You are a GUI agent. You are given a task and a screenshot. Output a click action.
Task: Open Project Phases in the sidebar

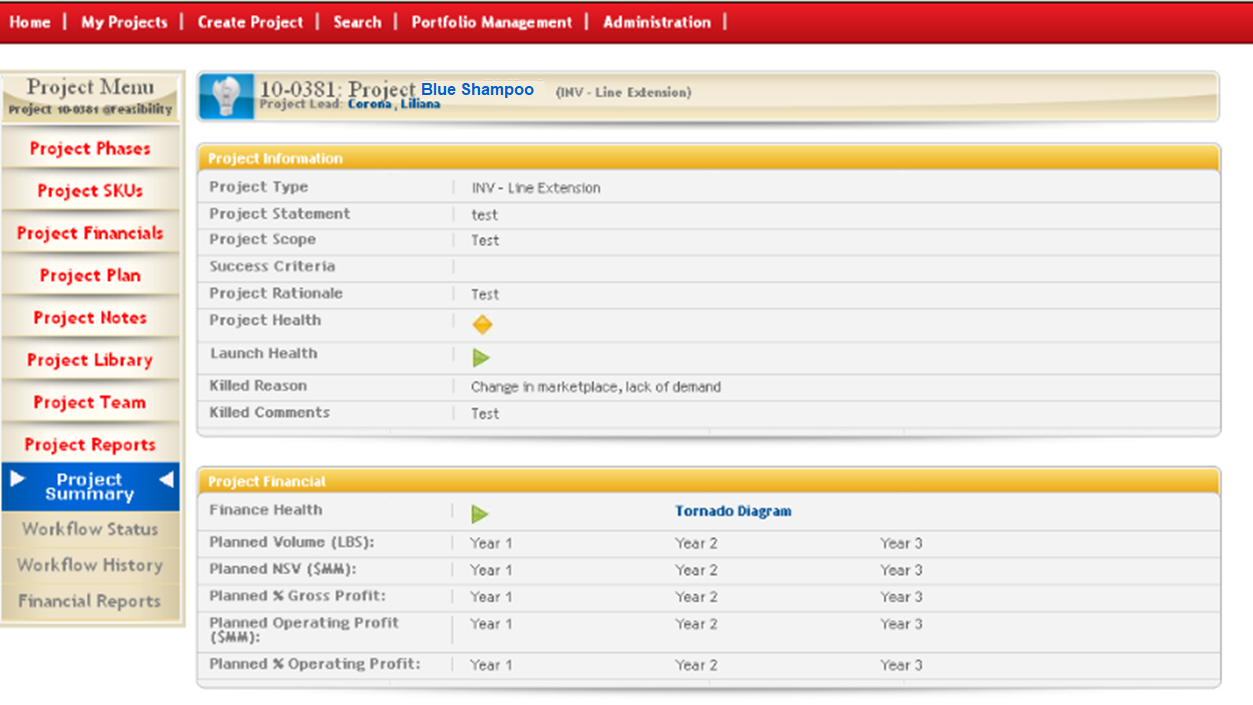point(90,149)
